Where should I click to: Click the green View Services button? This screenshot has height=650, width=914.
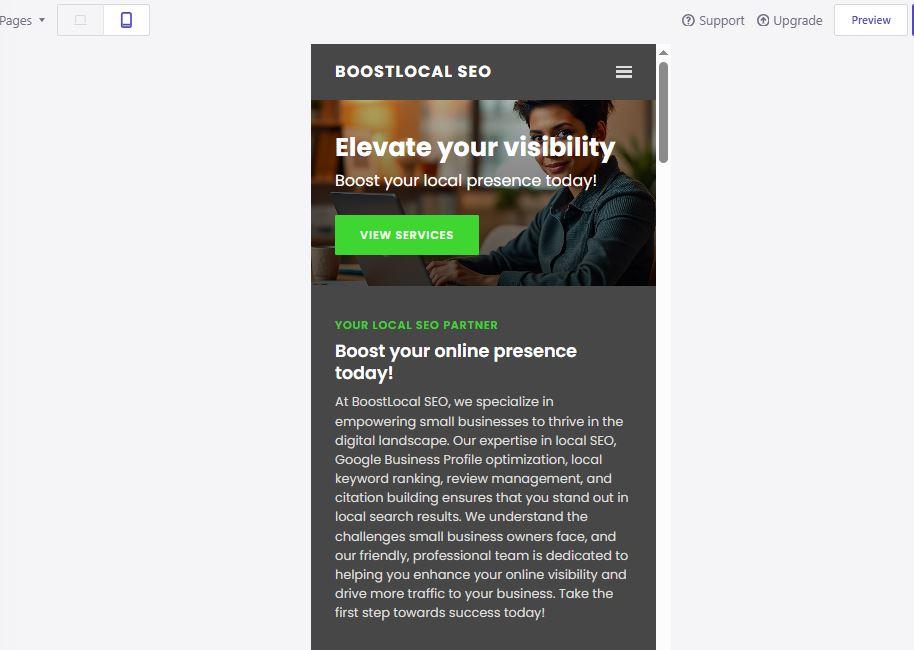pyautogui.click(x=407, y=235)
